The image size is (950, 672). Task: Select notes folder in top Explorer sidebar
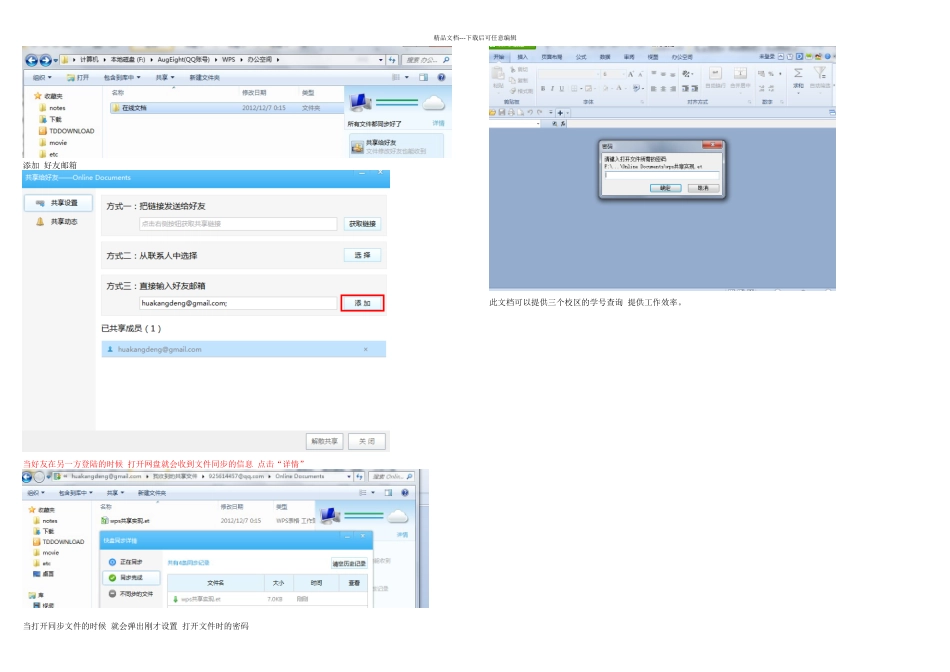point(52,108)
